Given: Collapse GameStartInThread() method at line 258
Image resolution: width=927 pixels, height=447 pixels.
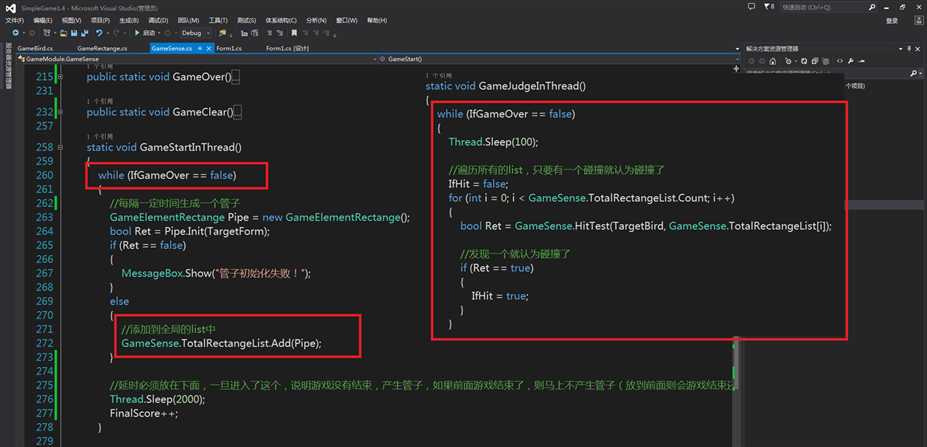Looking at the screenshot, I should (60, 147).
